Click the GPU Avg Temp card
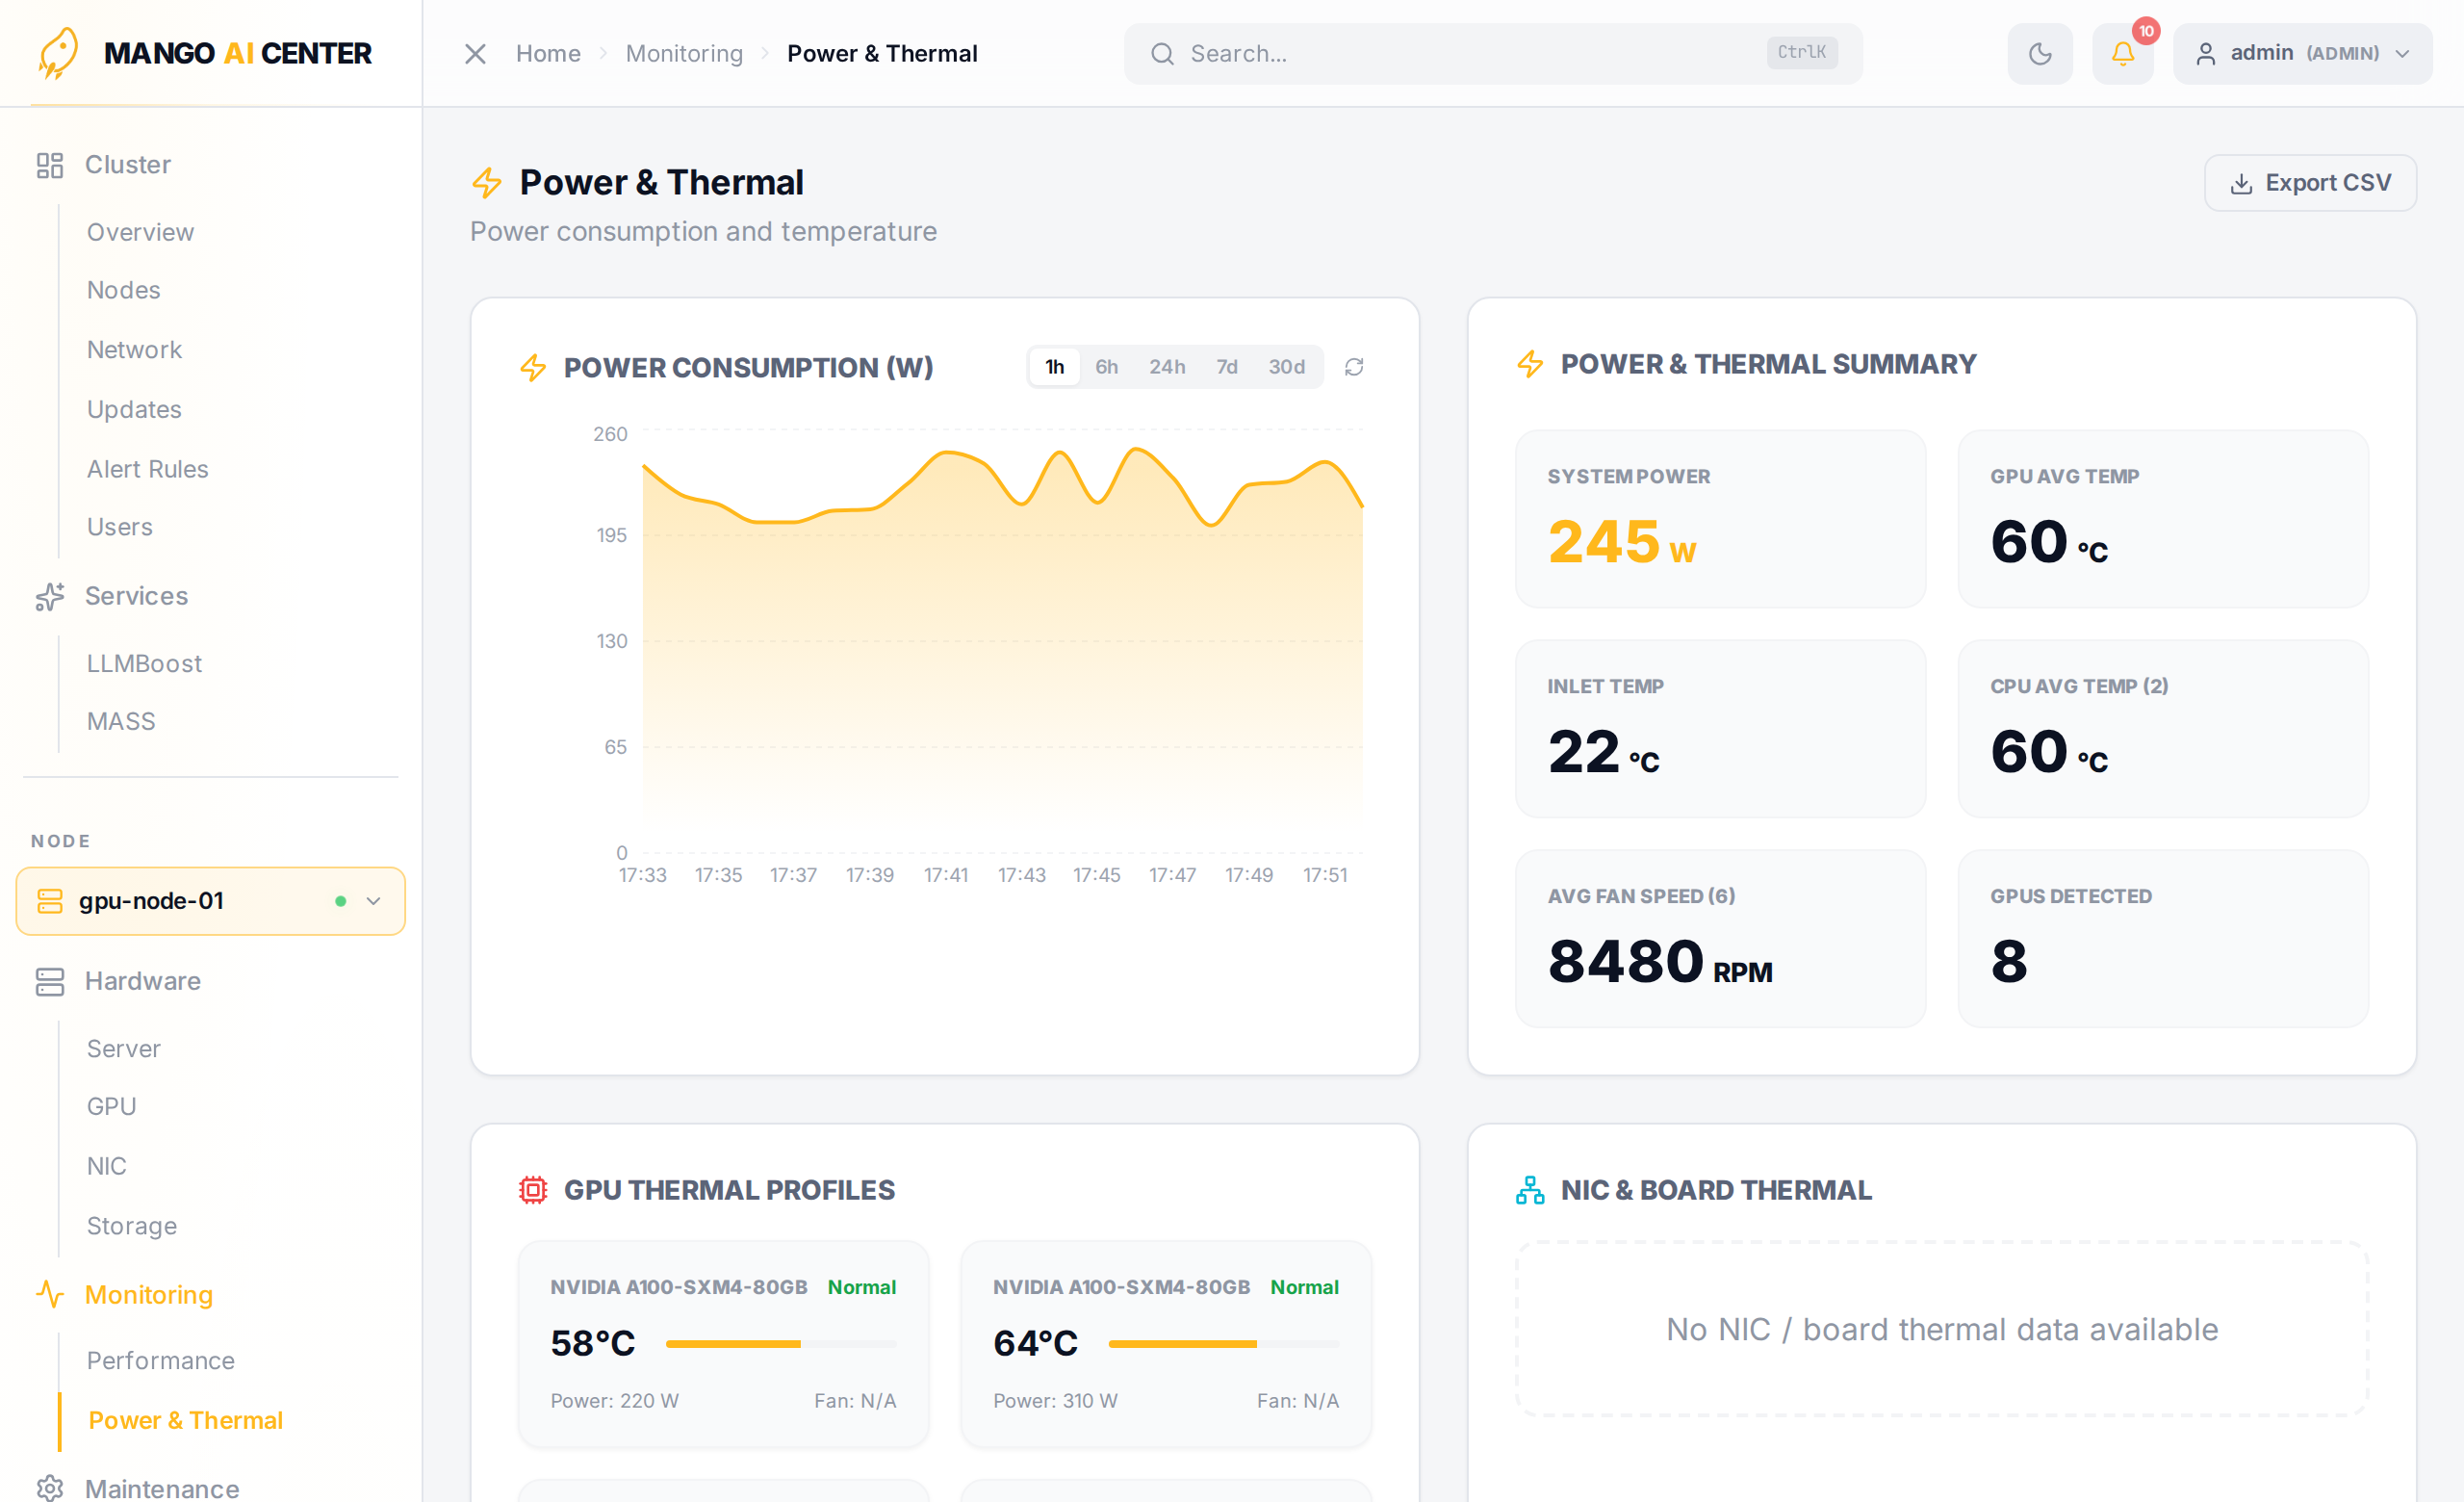Viewport: 2464px width, 1502px height. pos(2163,519)
